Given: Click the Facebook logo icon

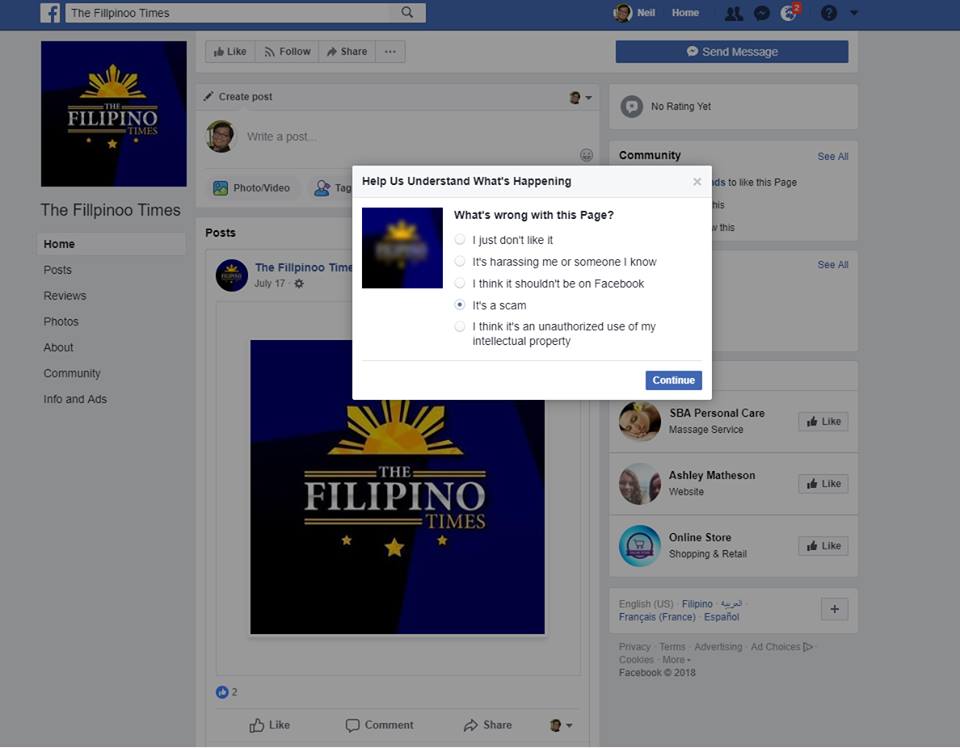Looking at the screenshot, I should 50,13.
